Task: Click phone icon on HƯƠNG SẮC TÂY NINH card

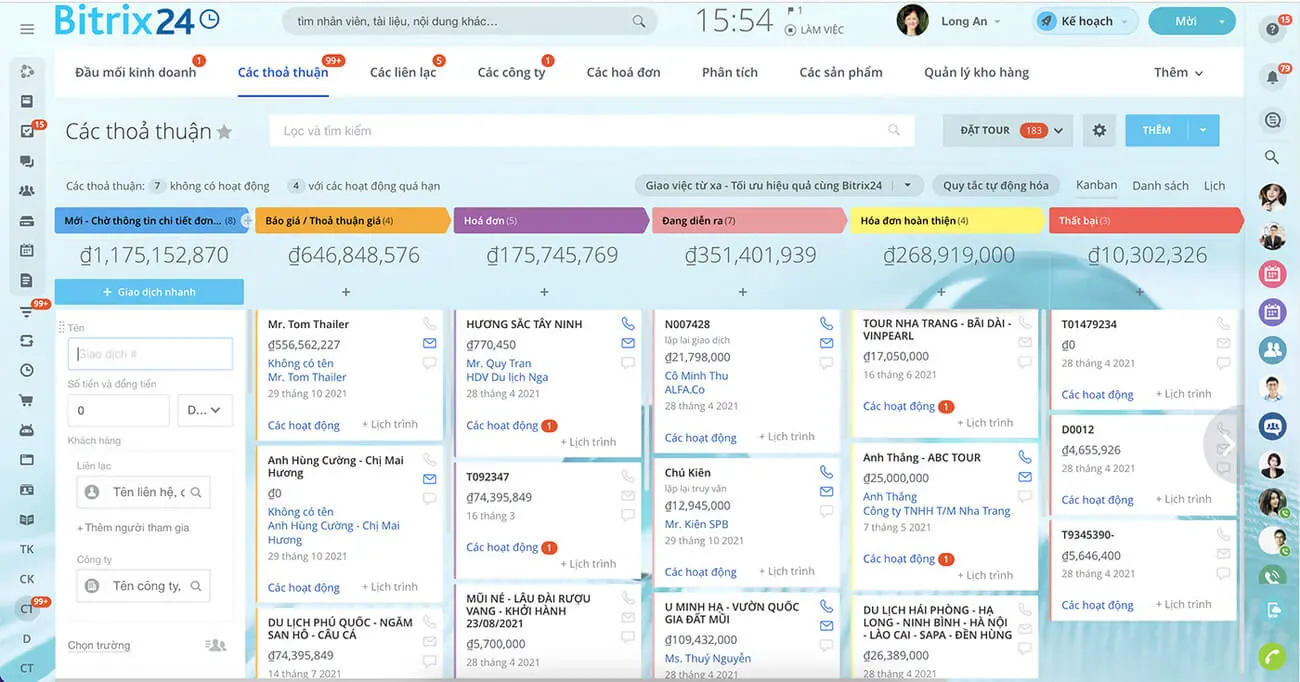Action: 628,324
